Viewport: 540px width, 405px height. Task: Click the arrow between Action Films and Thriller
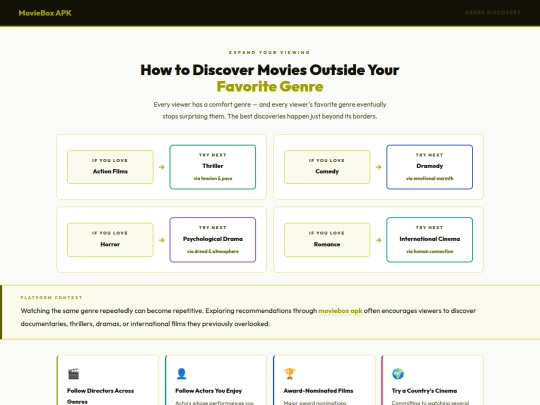162,167
